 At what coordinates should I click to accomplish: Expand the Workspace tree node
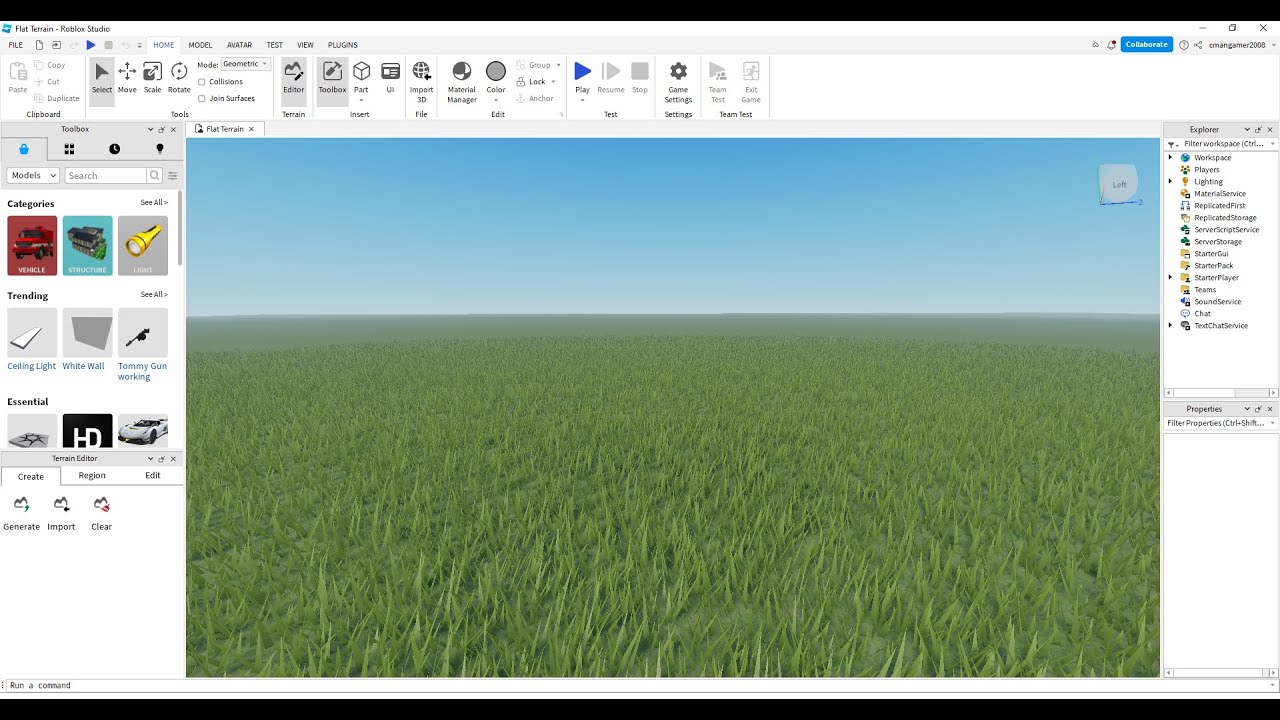(1170, 158)
